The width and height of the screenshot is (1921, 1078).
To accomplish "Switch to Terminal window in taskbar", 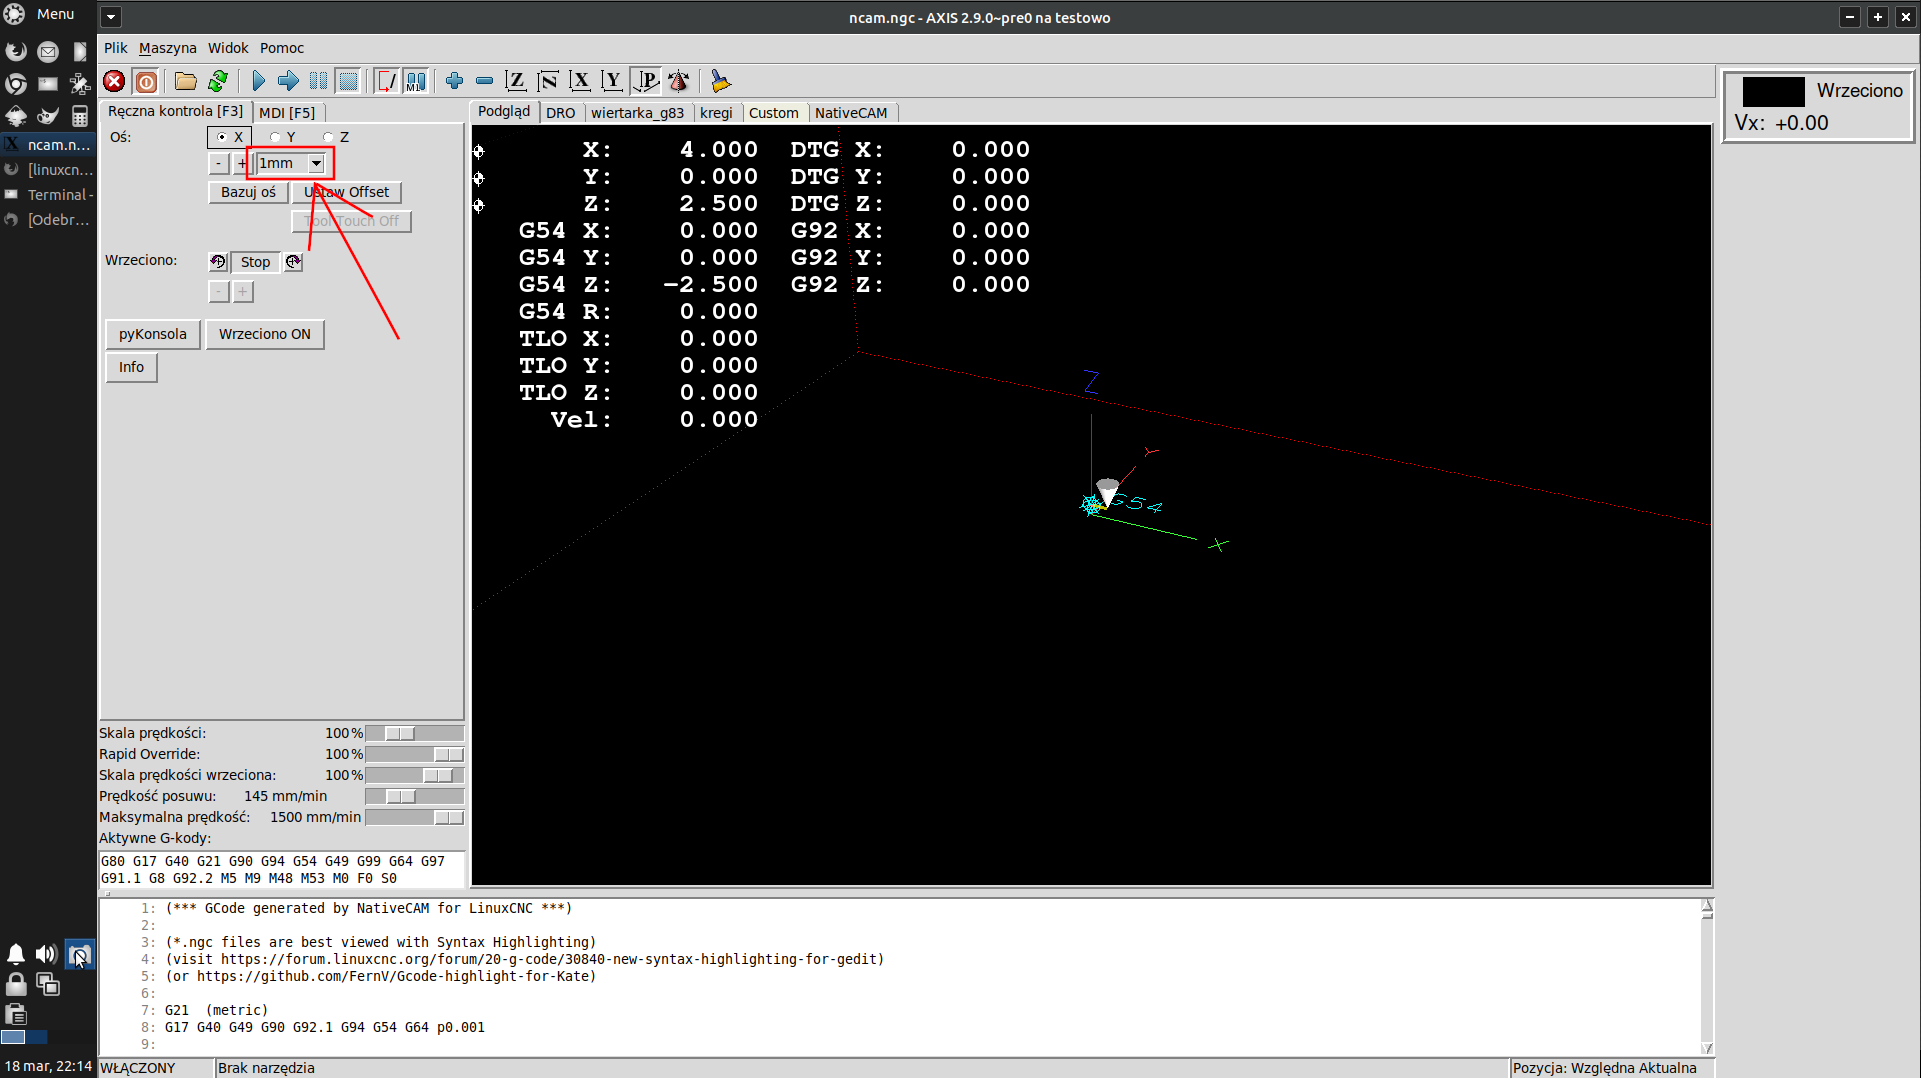I will 49,195.
